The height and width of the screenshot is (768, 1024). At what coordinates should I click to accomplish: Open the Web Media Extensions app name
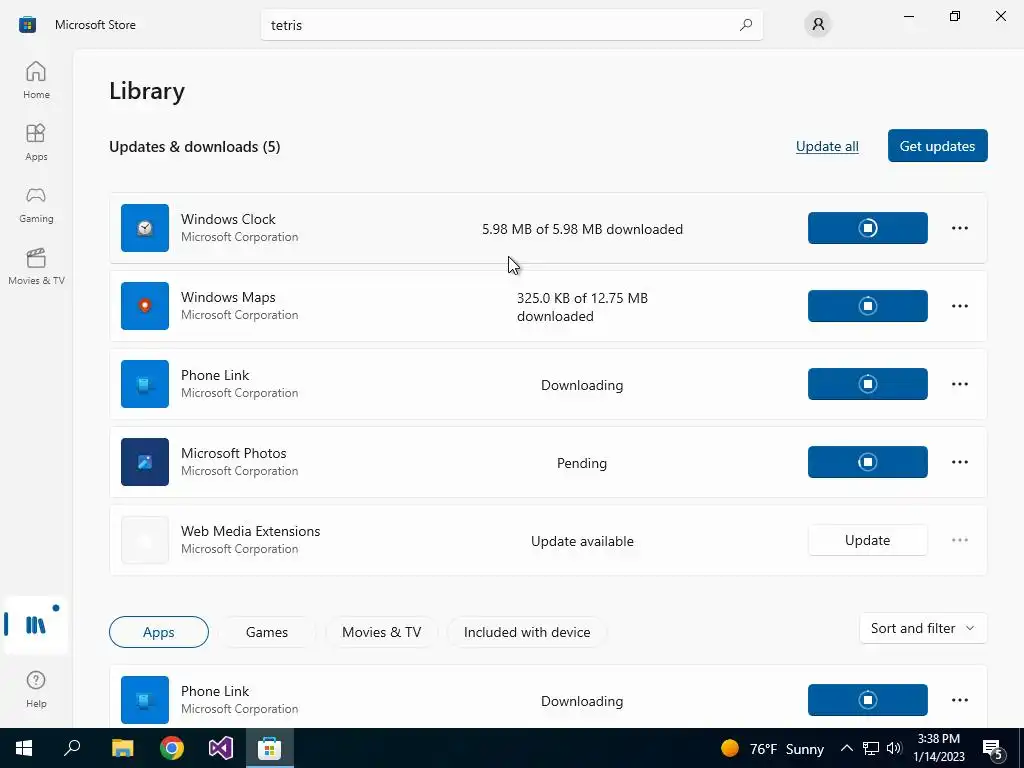[251, 531]
